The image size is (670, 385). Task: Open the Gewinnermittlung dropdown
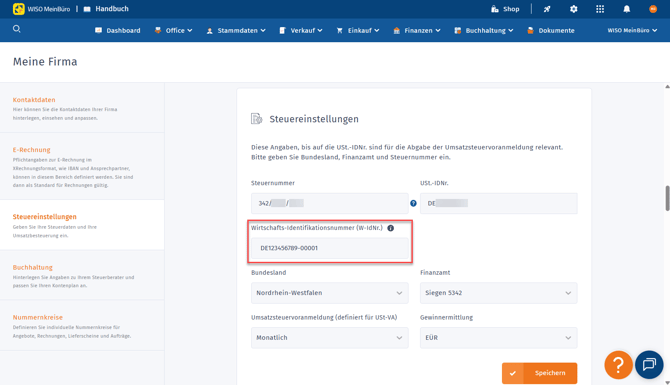499,338
